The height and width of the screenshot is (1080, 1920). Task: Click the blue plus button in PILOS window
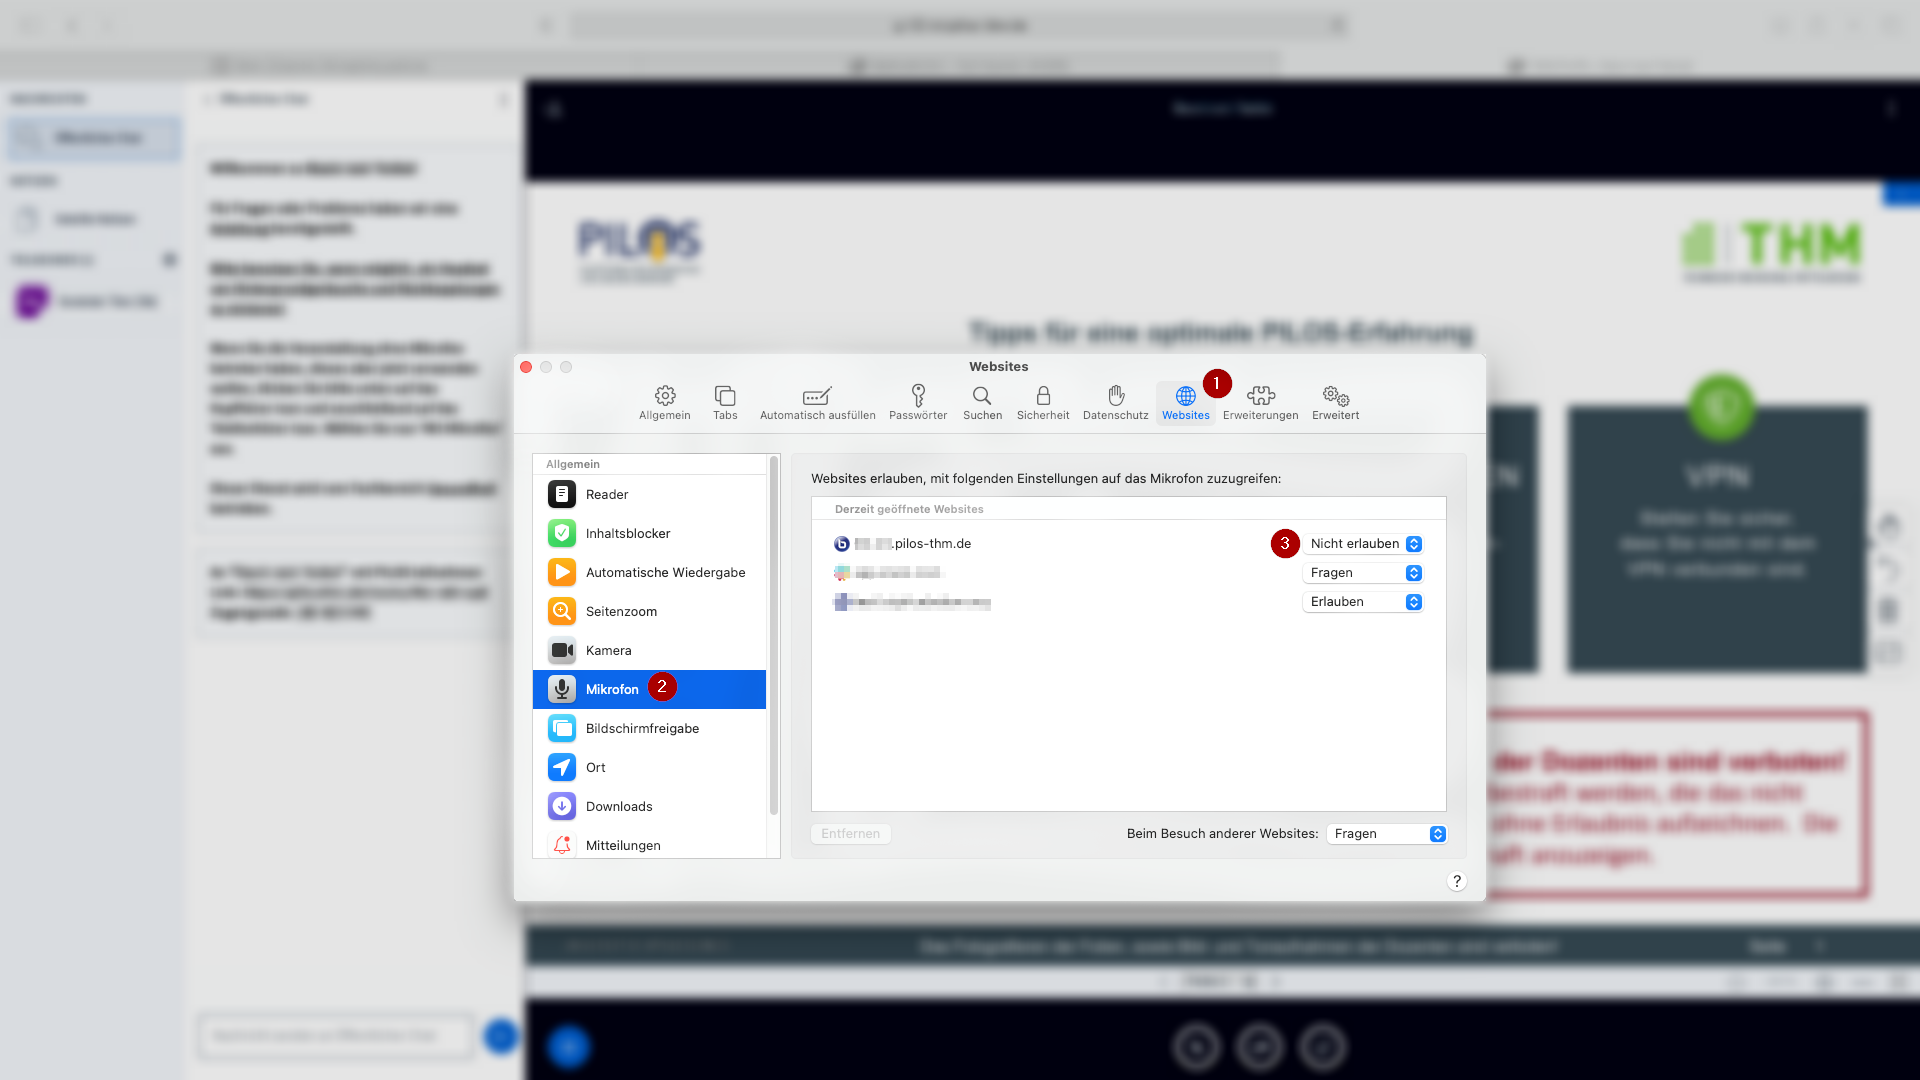568,1046
